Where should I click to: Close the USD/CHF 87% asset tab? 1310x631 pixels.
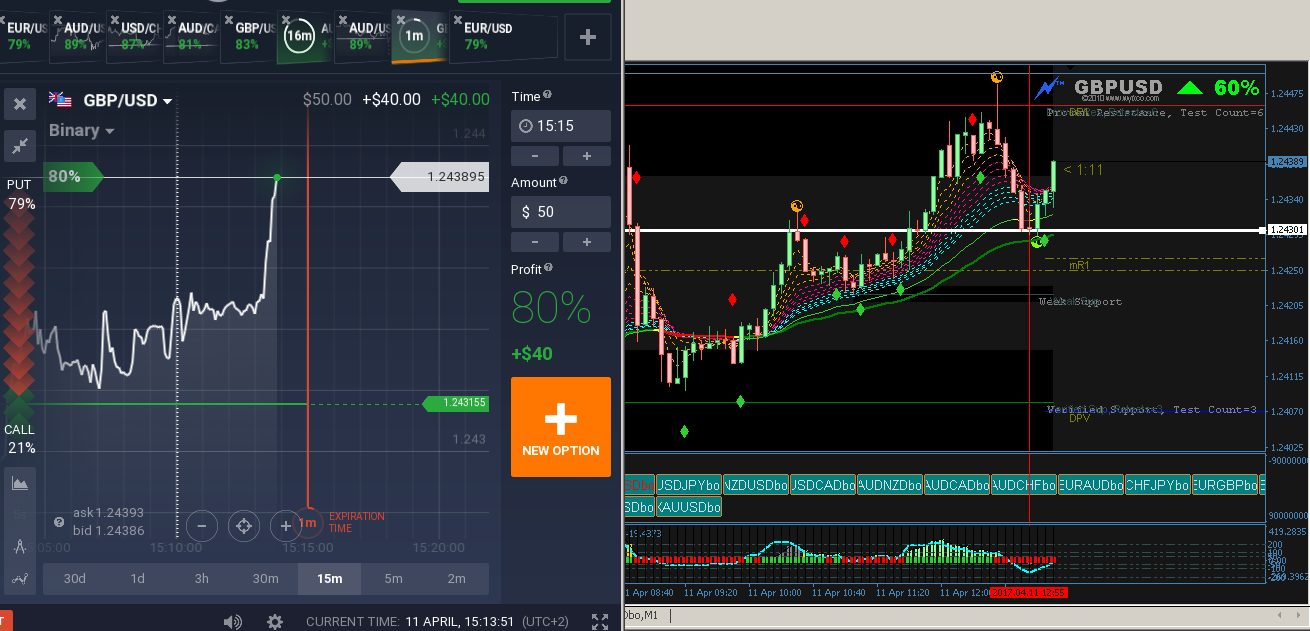(113, 20)
